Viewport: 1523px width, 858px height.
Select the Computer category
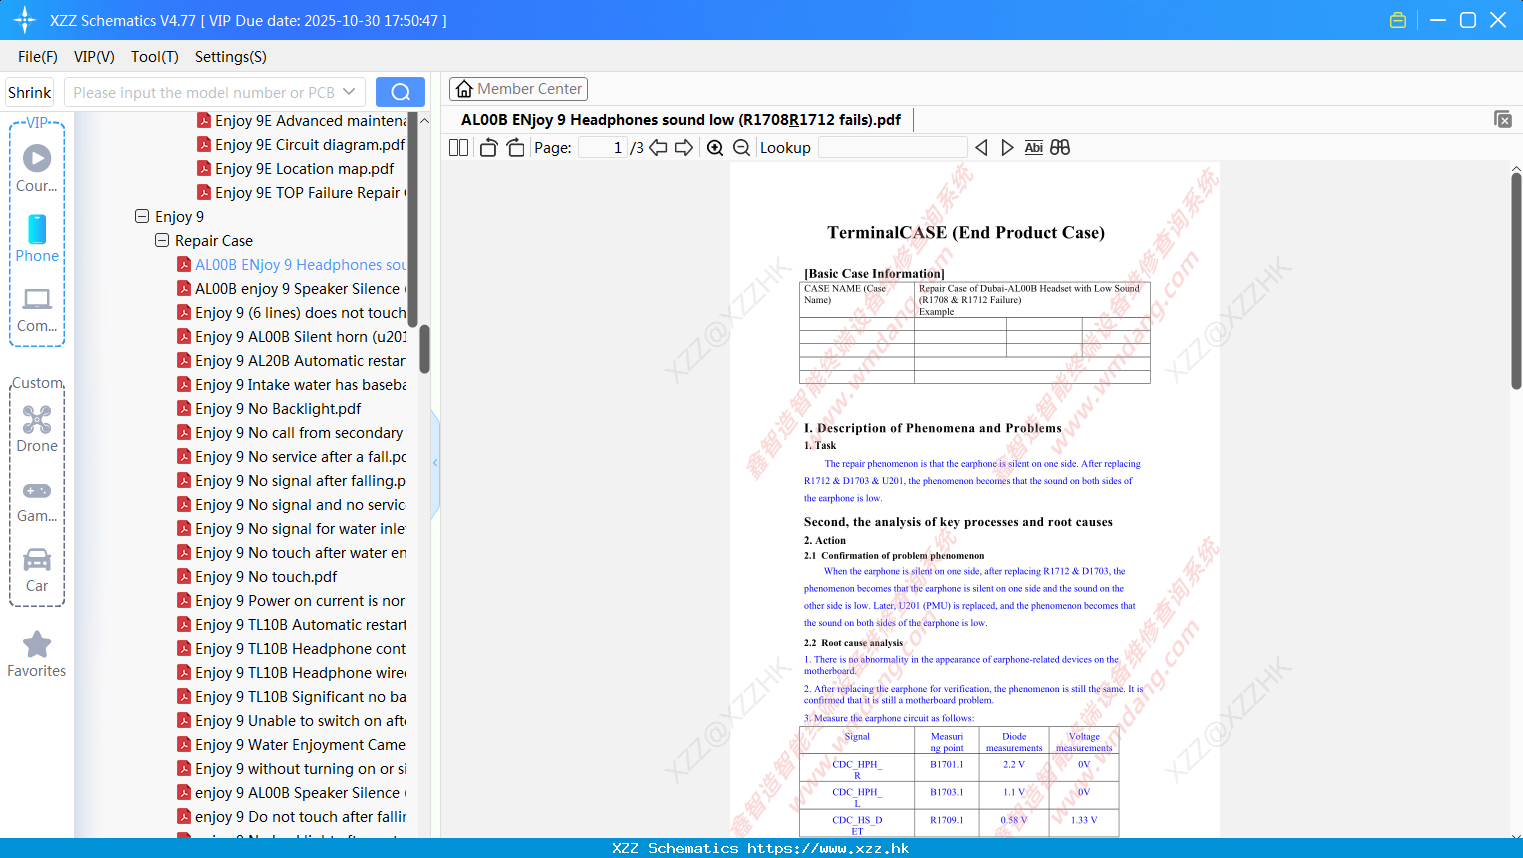click(37, 309)
